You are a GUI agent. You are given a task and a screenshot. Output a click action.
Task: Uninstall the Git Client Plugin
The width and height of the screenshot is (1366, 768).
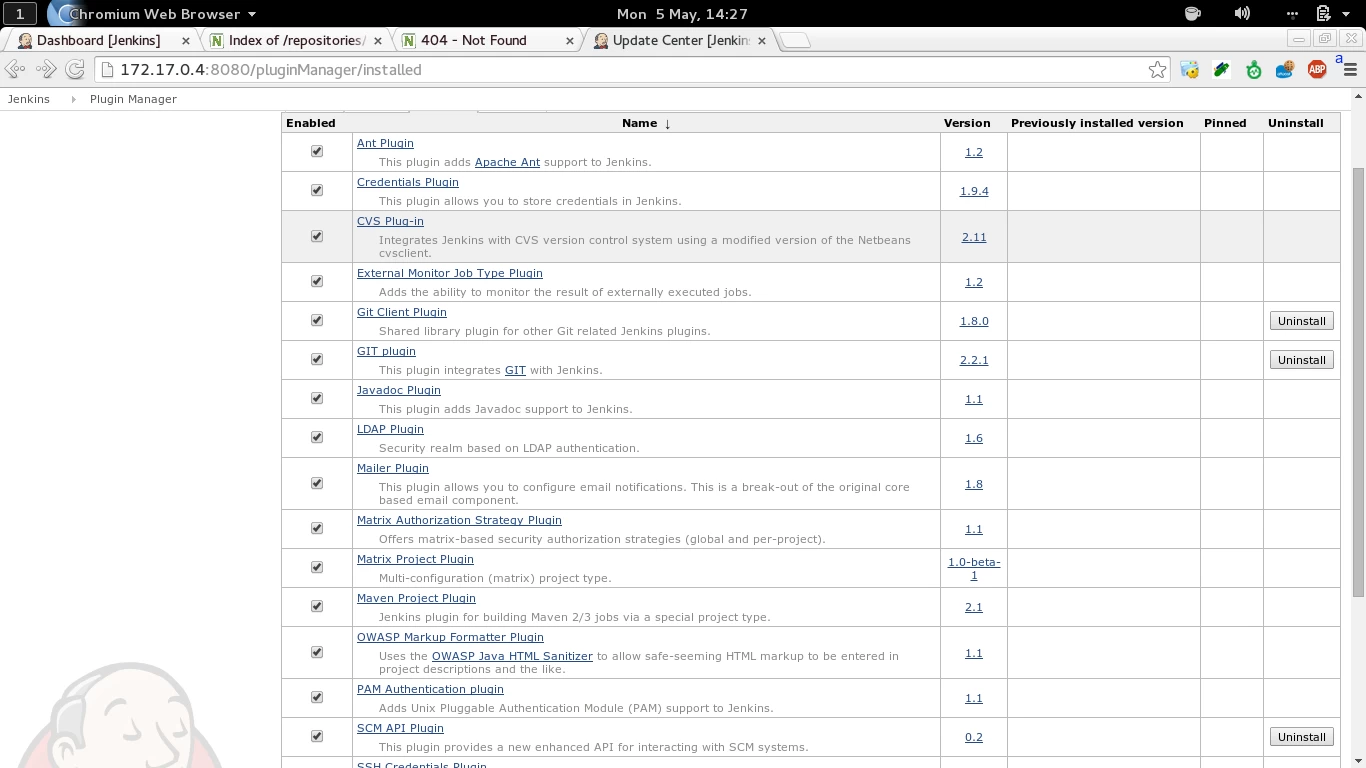pos(1301,321)
